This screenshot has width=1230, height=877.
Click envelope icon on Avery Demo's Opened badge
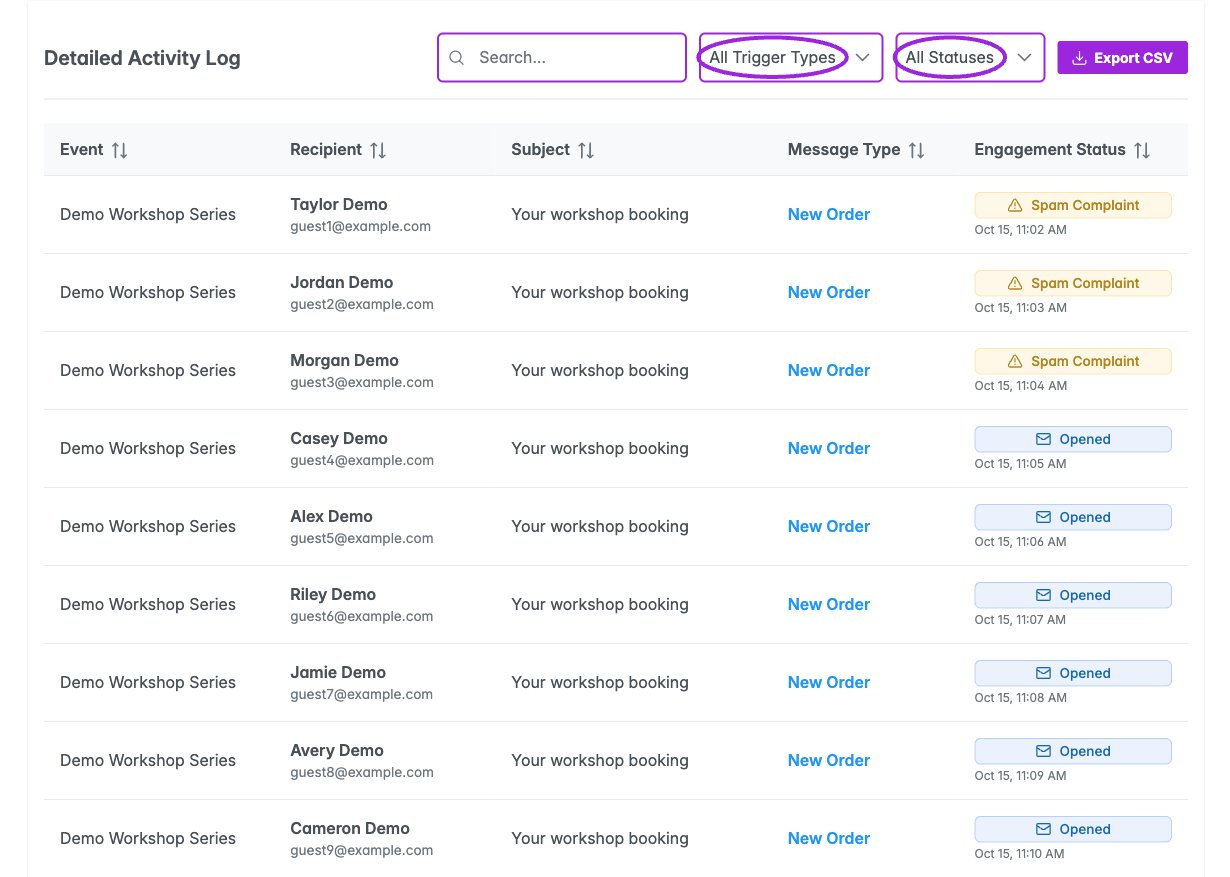pos(1043,751)
